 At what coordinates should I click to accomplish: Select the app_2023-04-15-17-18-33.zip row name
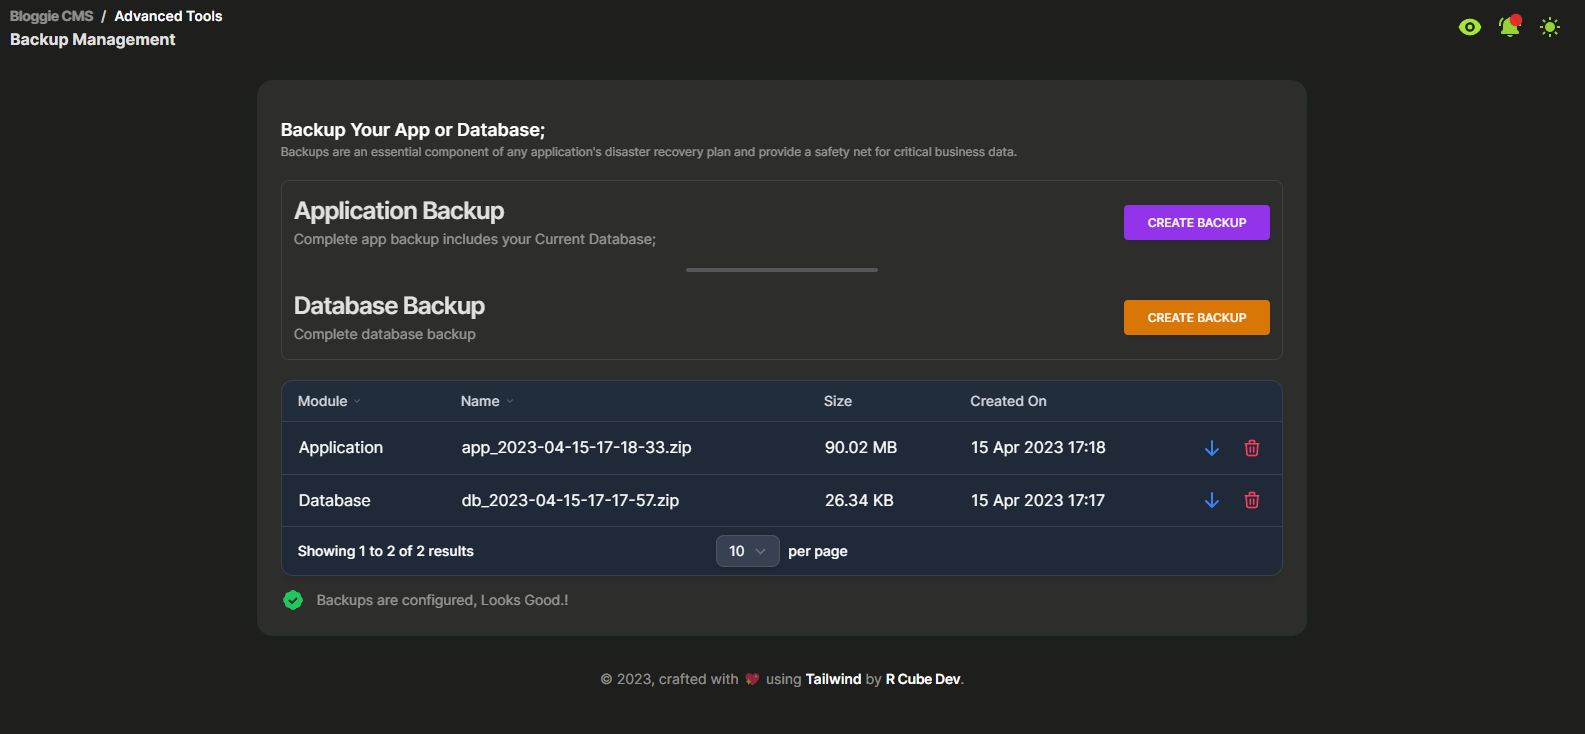(x=576, y=447)
